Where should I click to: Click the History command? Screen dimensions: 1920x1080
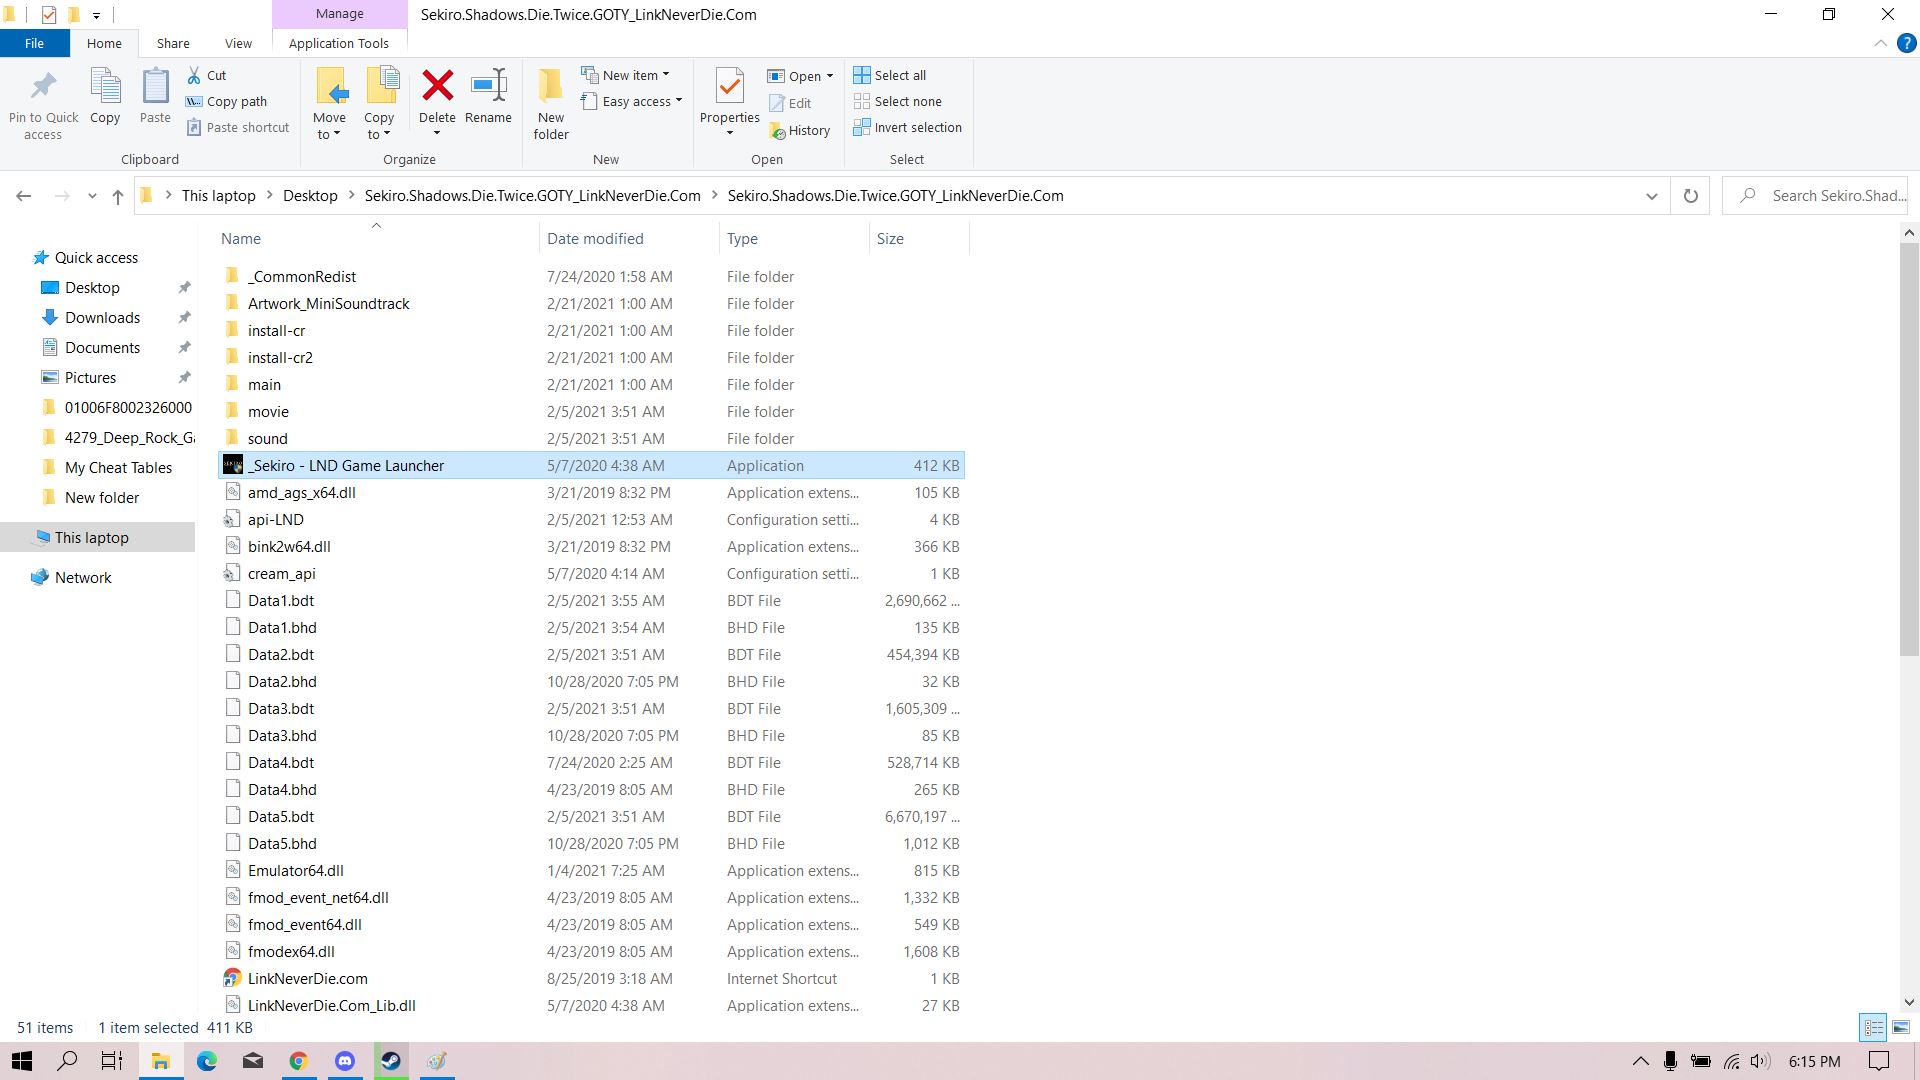point(799,130)
